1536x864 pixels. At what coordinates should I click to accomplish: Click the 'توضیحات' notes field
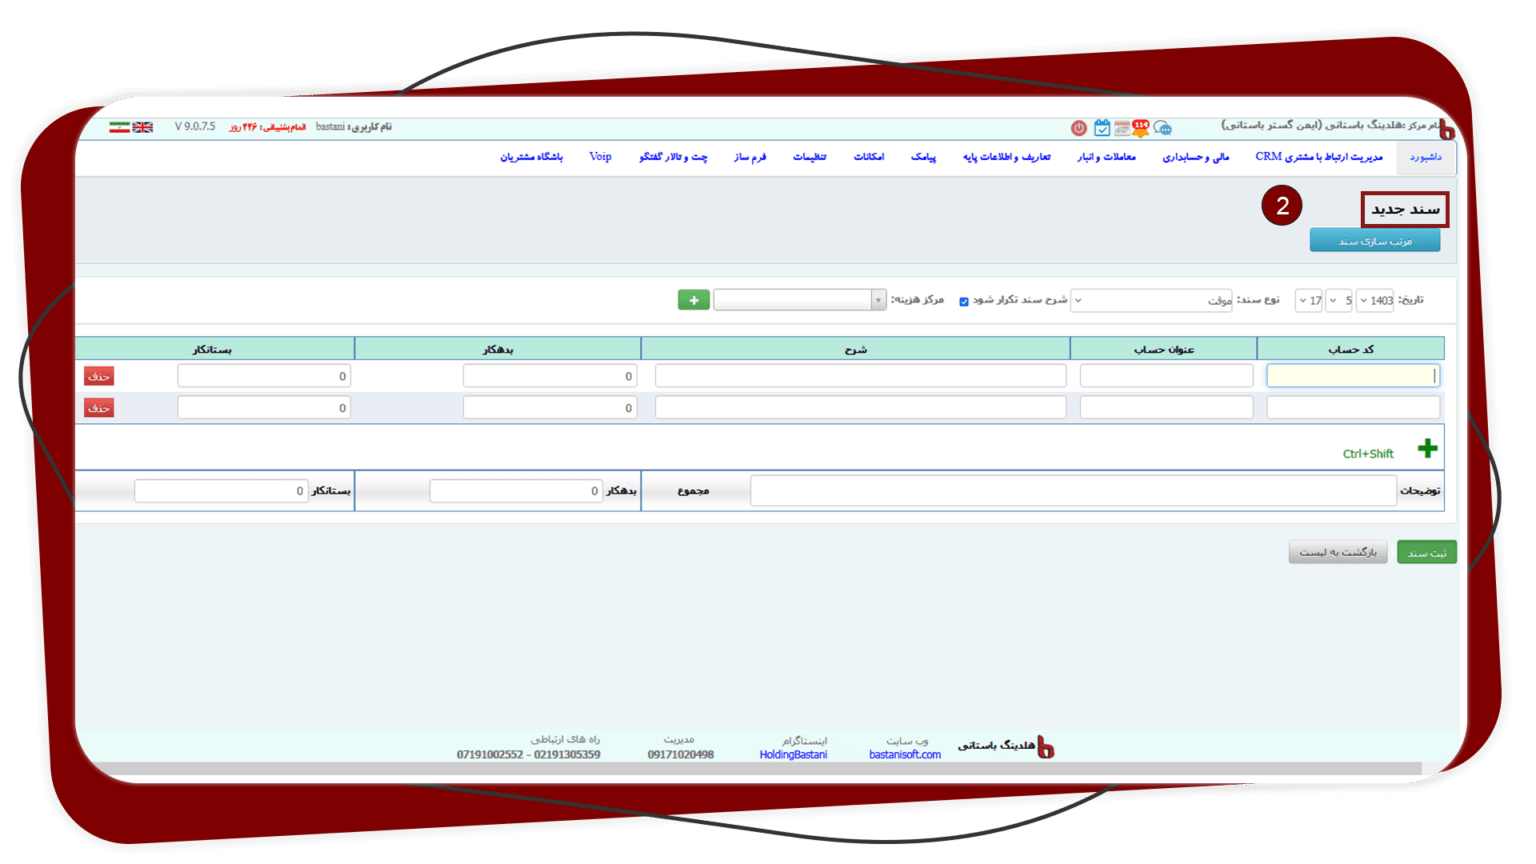click(1073, 491)
